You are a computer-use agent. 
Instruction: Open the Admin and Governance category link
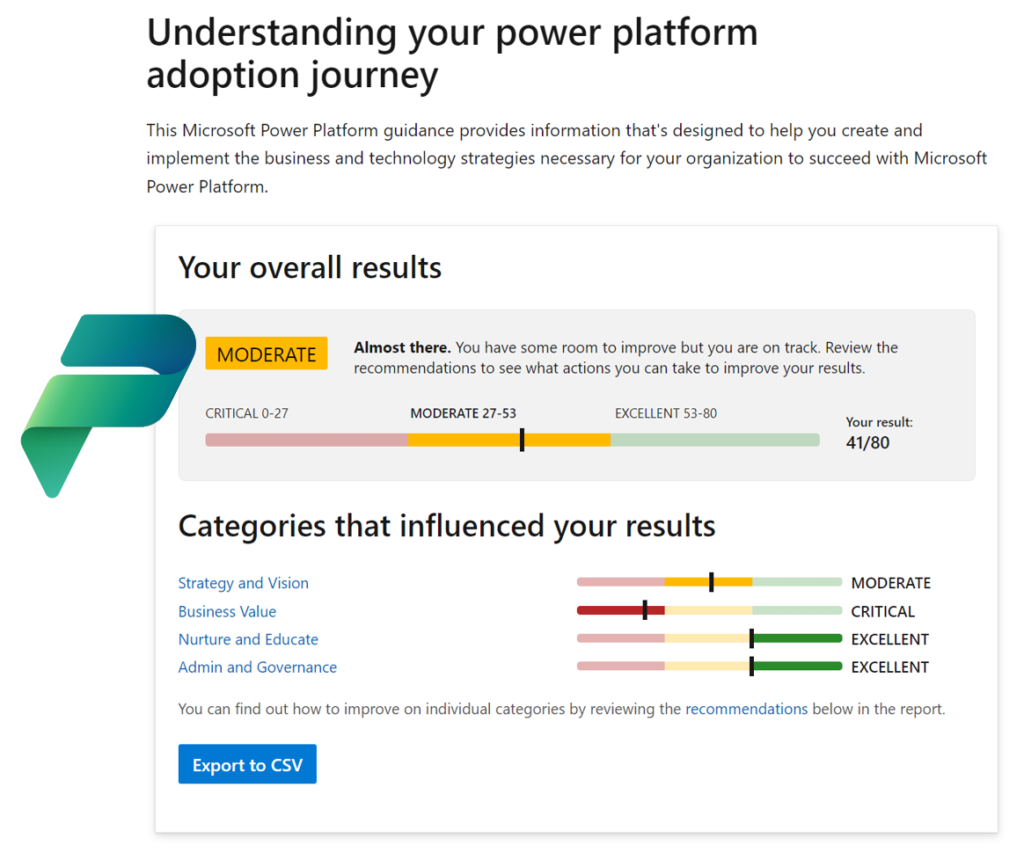coord(257,667)
